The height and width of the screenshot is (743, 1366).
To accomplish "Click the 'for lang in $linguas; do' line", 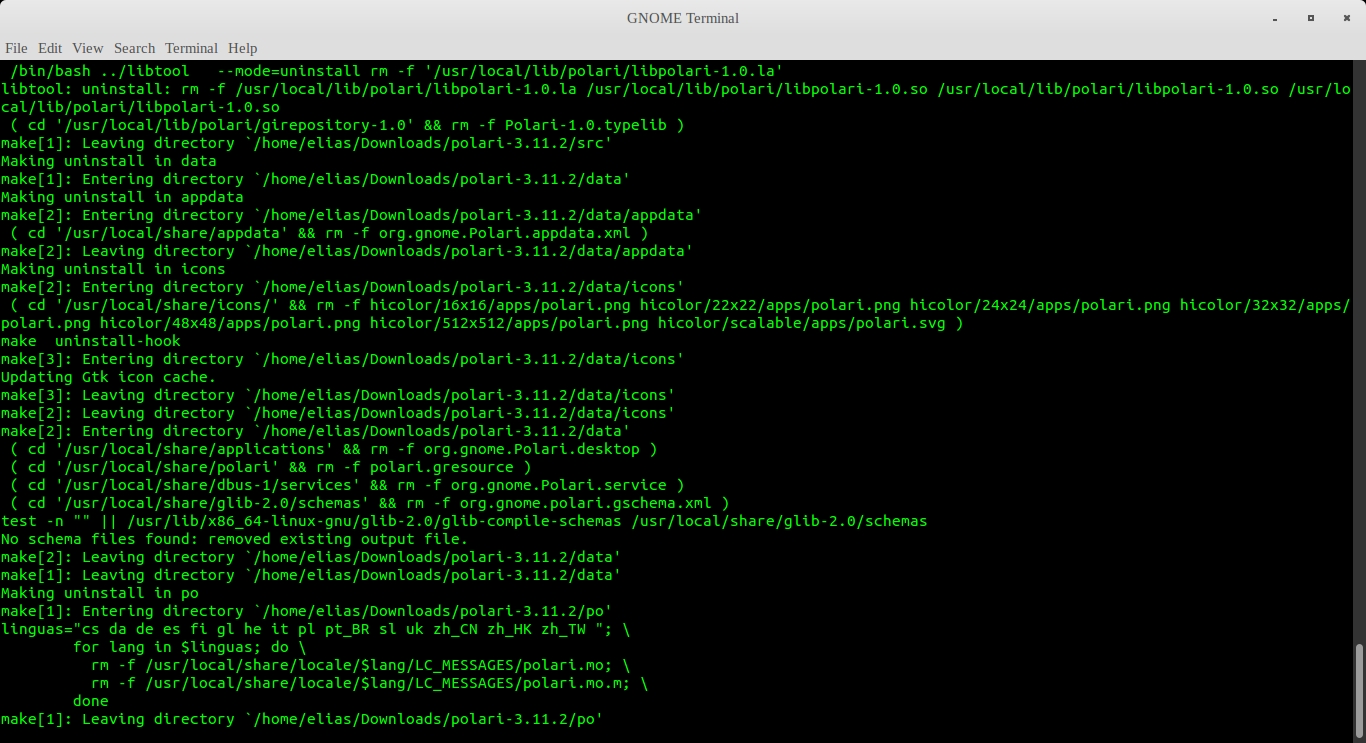I will pyautogui.click(x=189, y=647).
